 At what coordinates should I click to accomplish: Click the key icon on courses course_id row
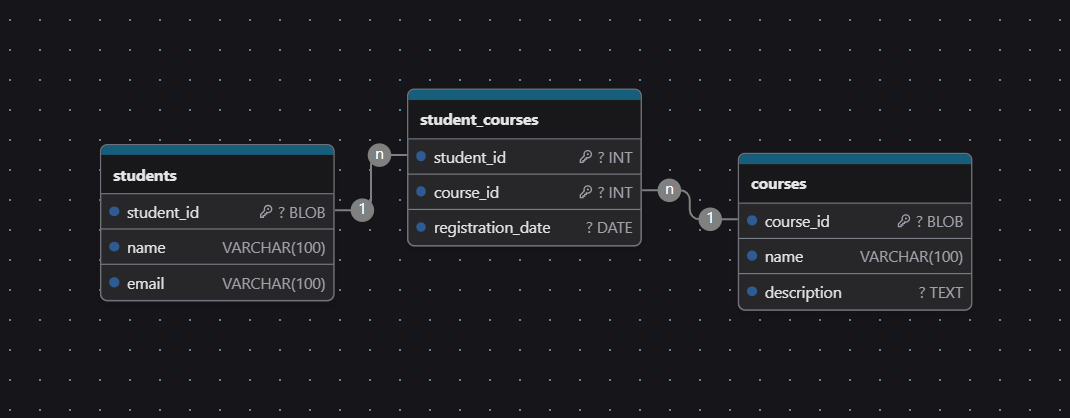pos(903,221)
